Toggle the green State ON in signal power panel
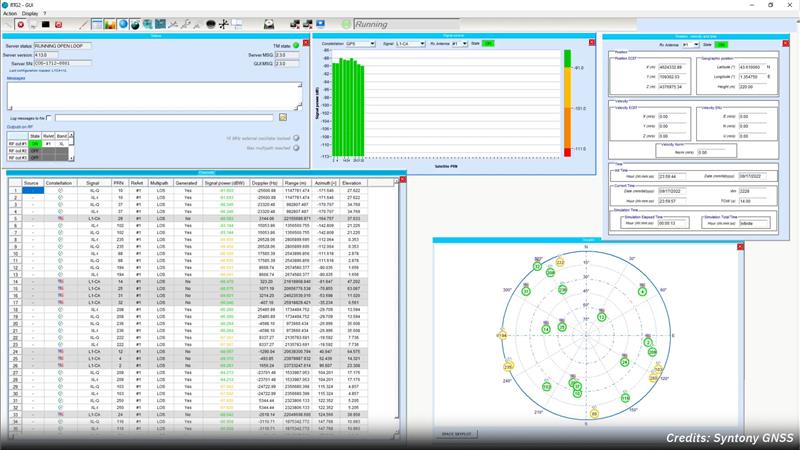Image resolution: width=800 pixels, height=450 pixels. pyautogui.click(x=489, y=44)
